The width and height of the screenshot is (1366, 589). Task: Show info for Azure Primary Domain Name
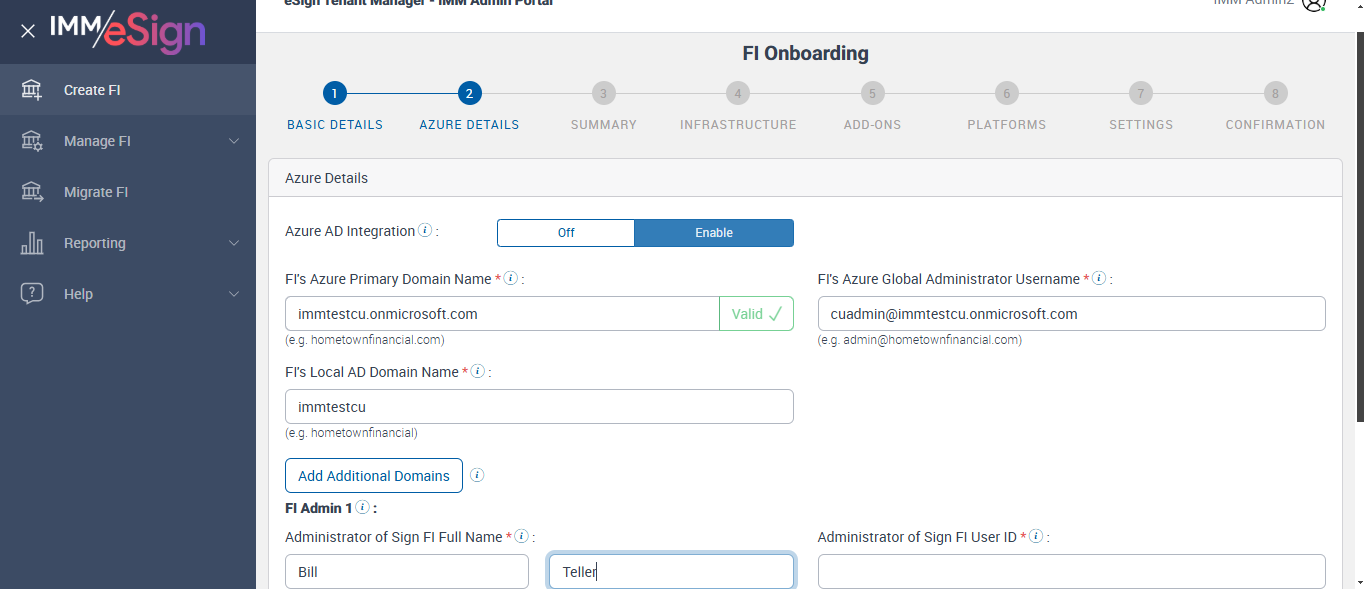click(x=511, y=279)
